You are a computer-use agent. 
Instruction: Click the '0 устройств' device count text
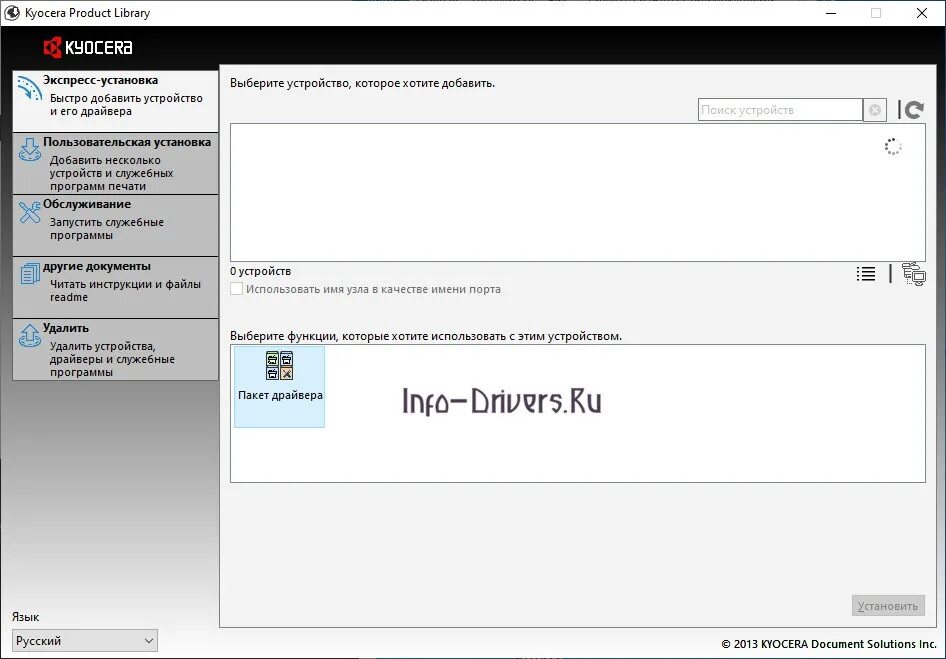point(261,272)
